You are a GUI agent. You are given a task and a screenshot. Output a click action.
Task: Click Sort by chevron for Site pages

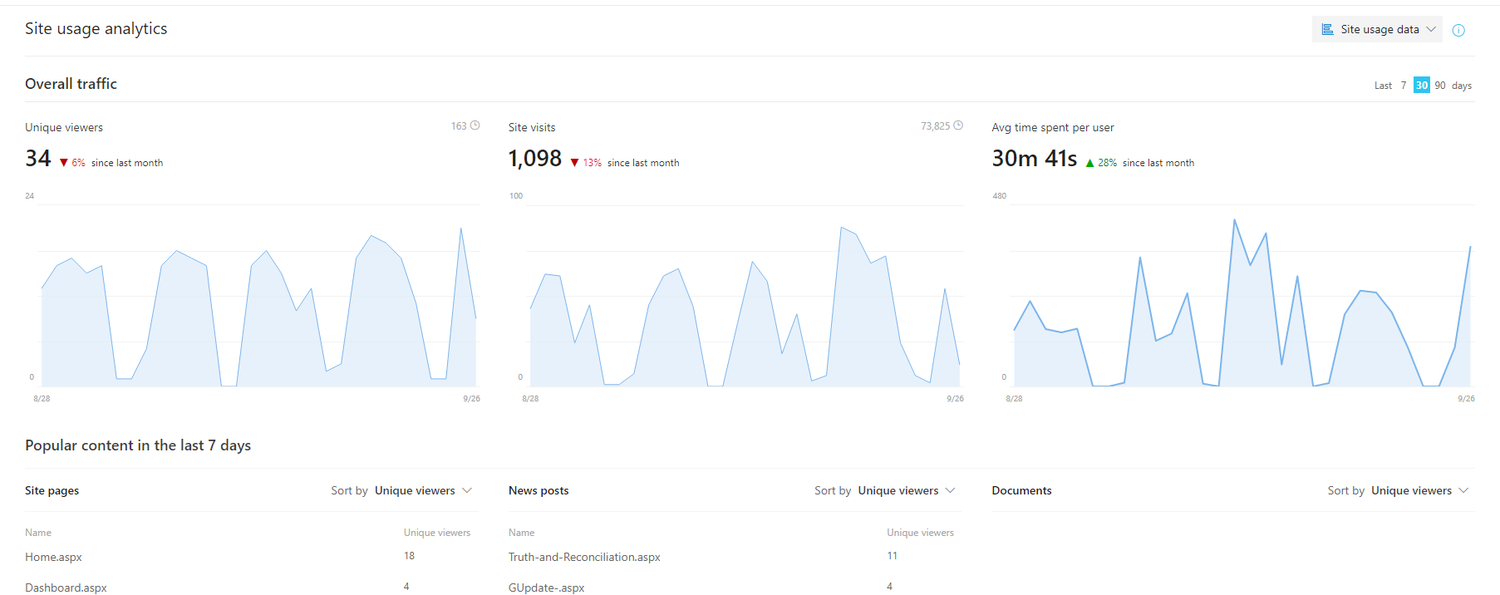[x=467, y=490]
